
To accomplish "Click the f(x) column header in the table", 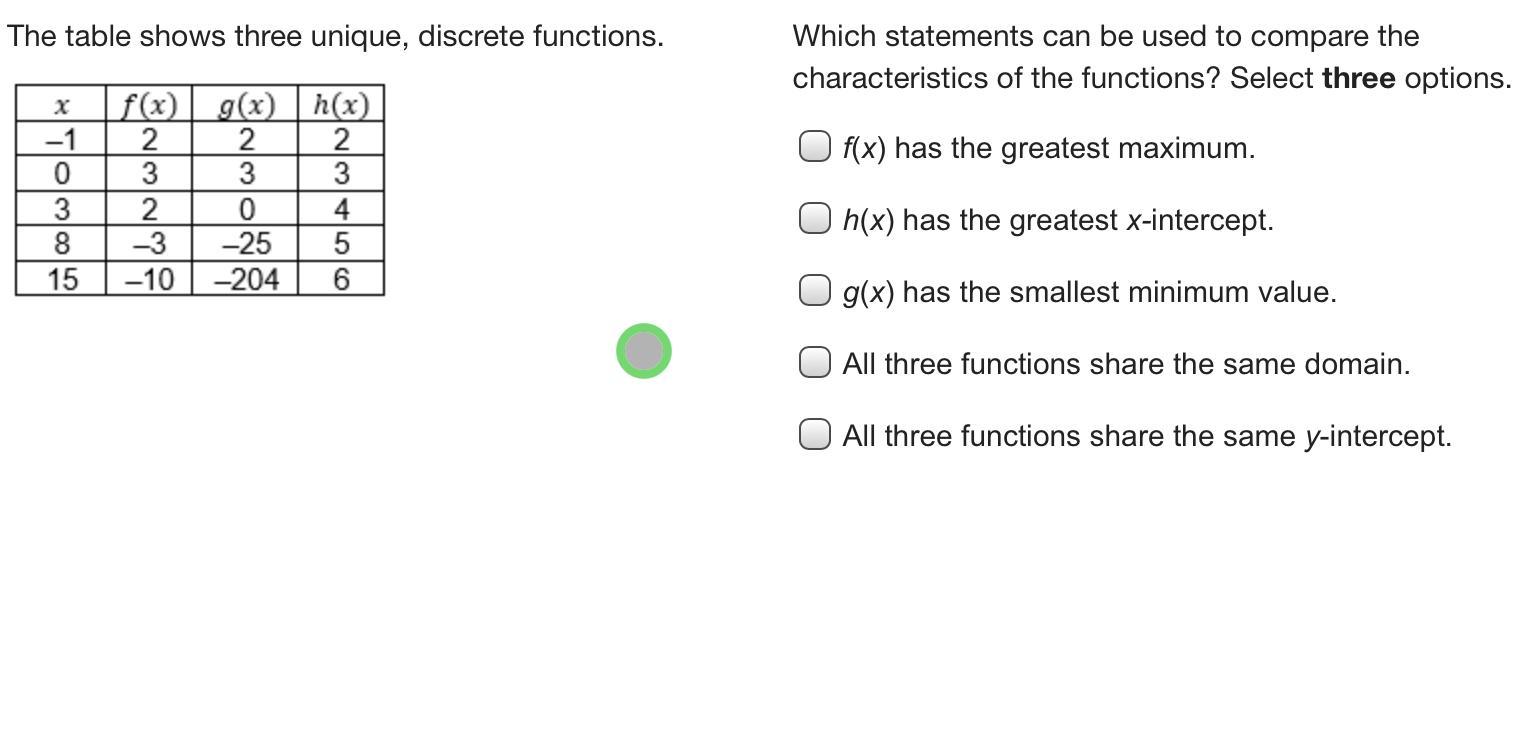I will 148,104.
